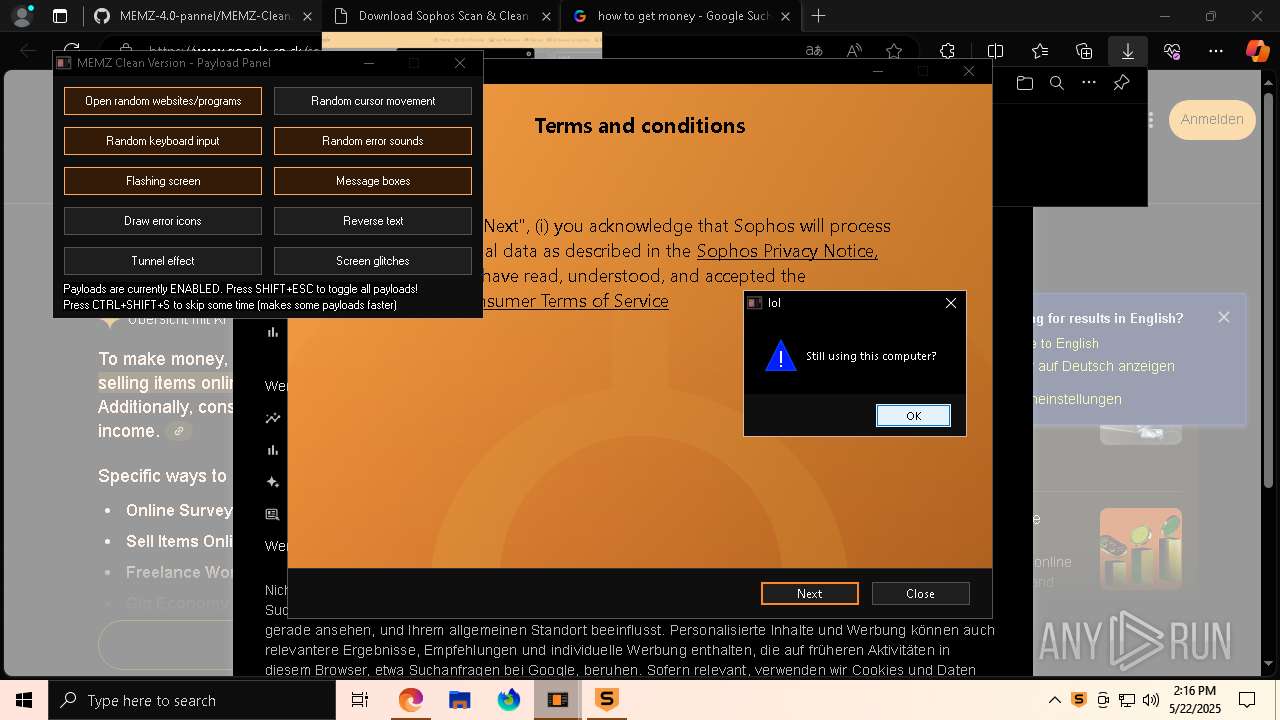Click Next in Sophos installer
Screen dimensions: 1280x720
[809, 593]
